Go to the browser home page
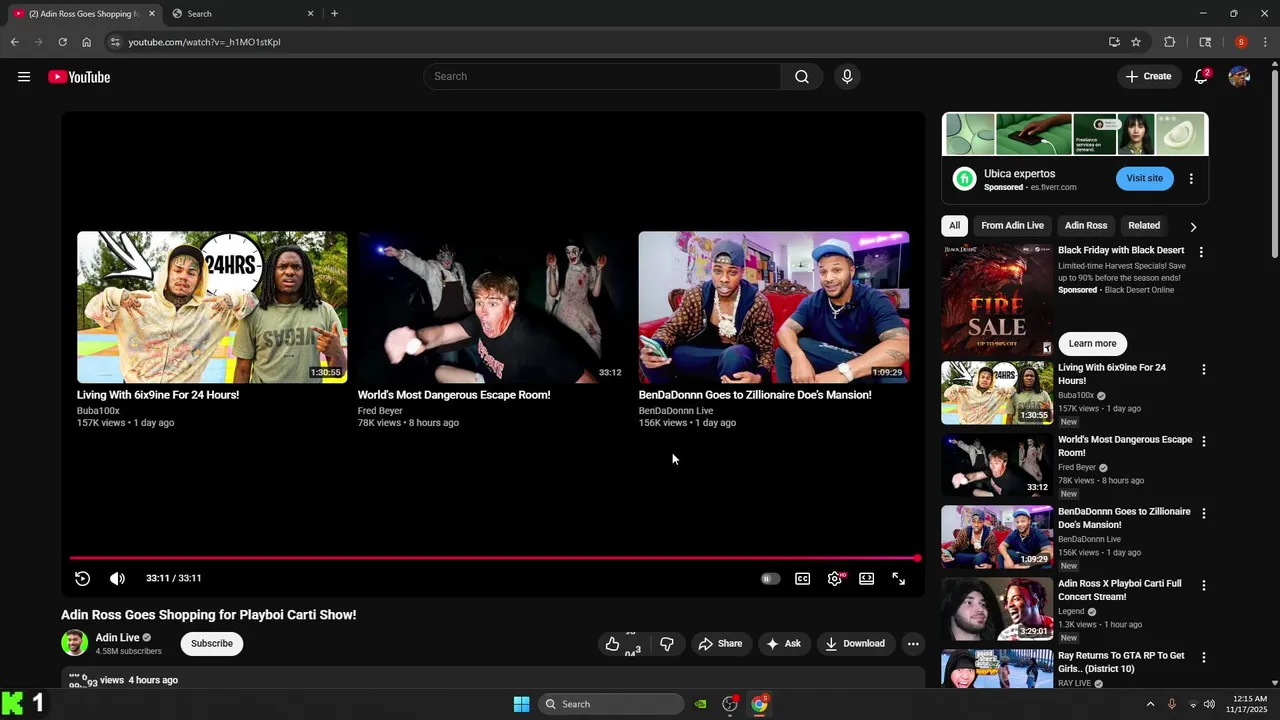The image size is (1280, 720). click(x=86, y=42)
